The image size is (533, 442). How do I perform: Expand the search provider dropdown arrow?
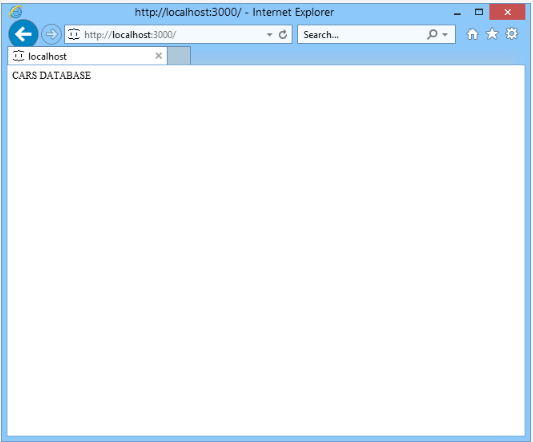445,34
